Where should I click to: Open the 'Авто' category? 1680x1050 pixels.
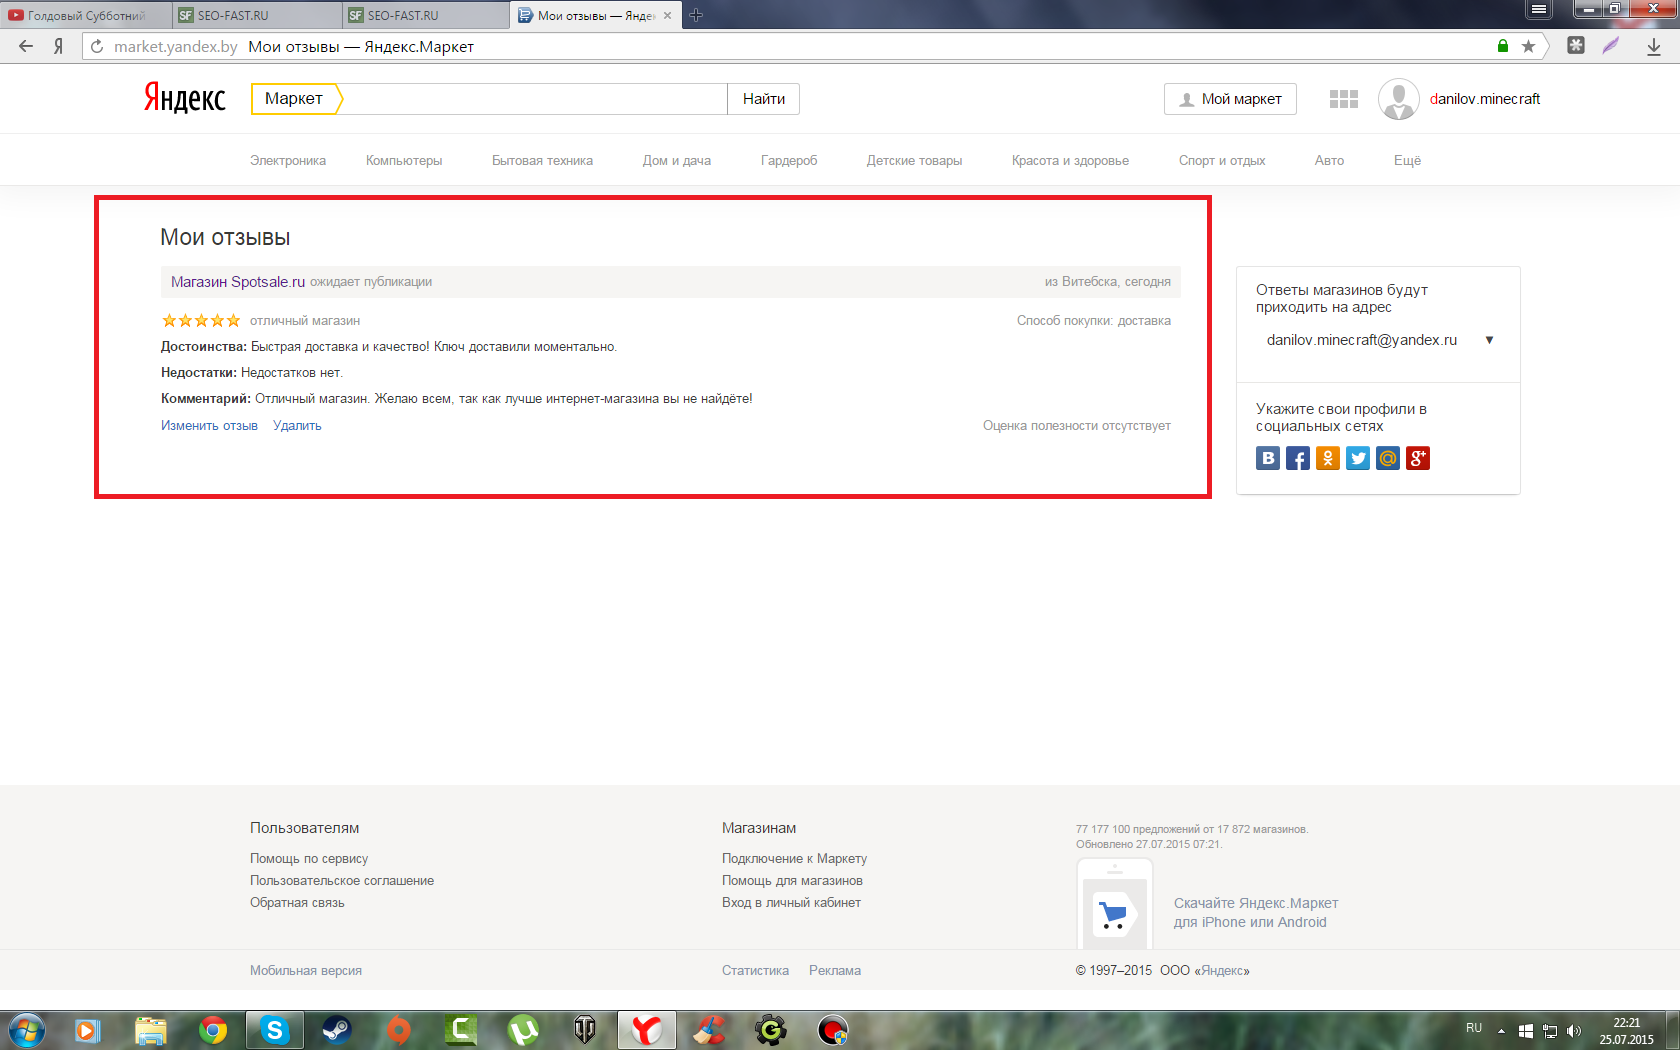[1329, 160]
